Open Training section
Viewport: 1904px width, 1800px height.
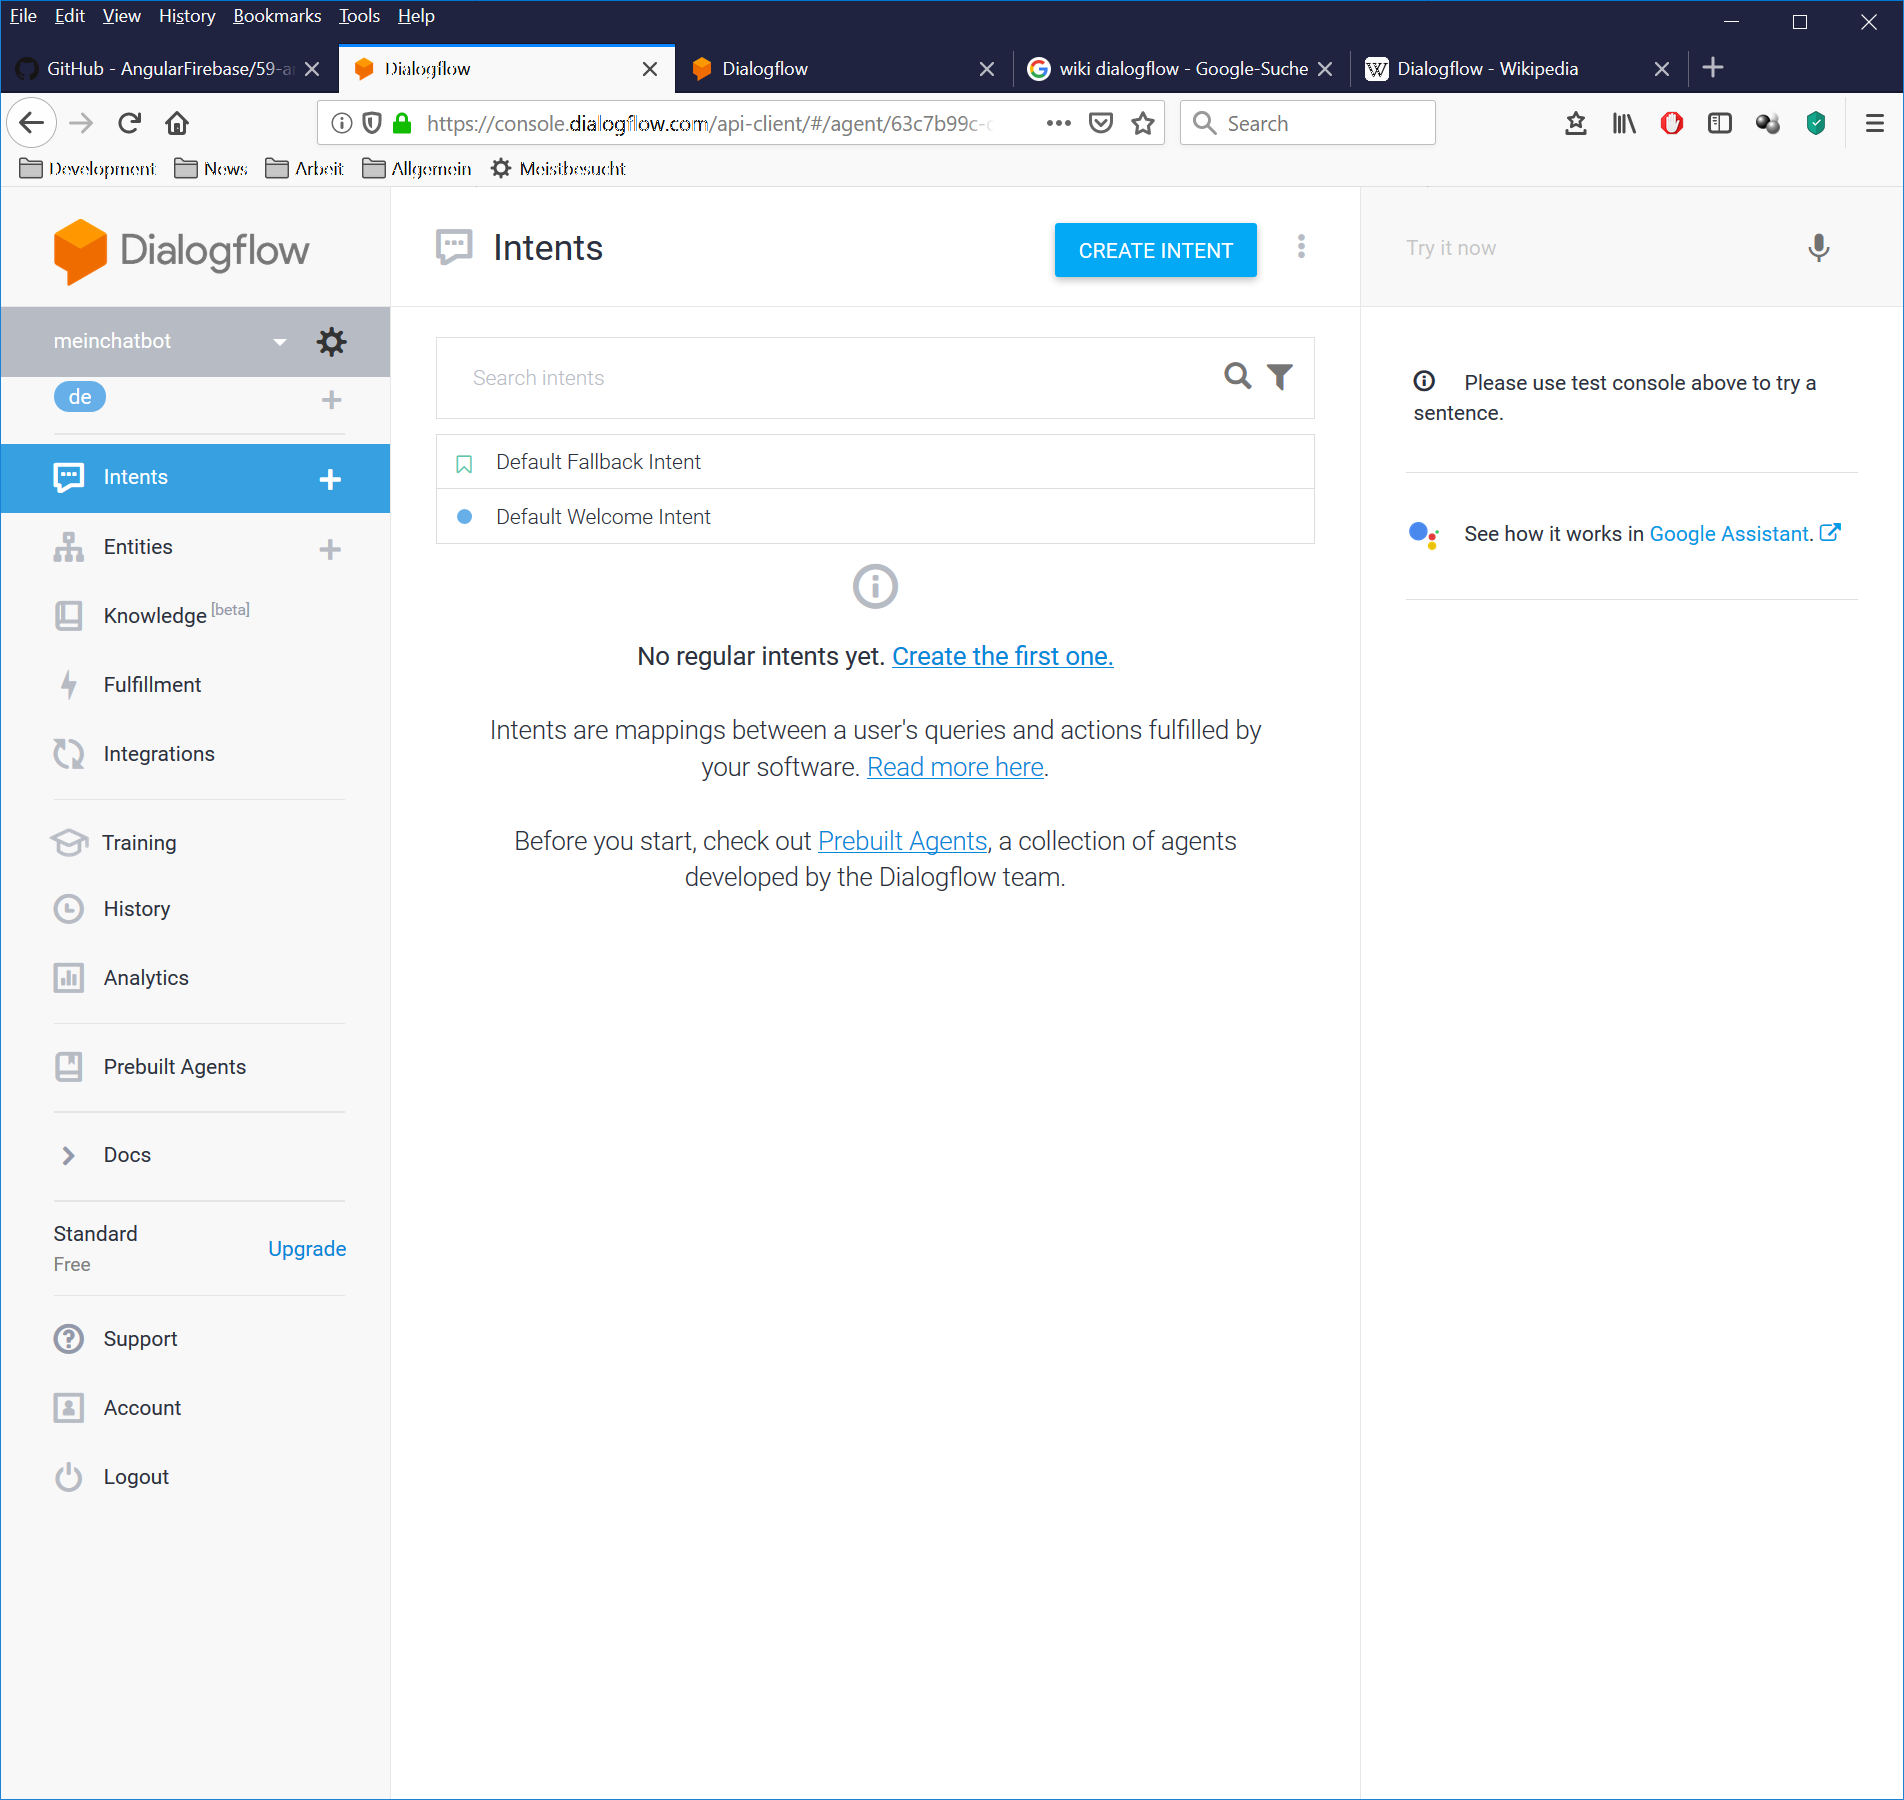pyautogui.click(x=139, y=843)
